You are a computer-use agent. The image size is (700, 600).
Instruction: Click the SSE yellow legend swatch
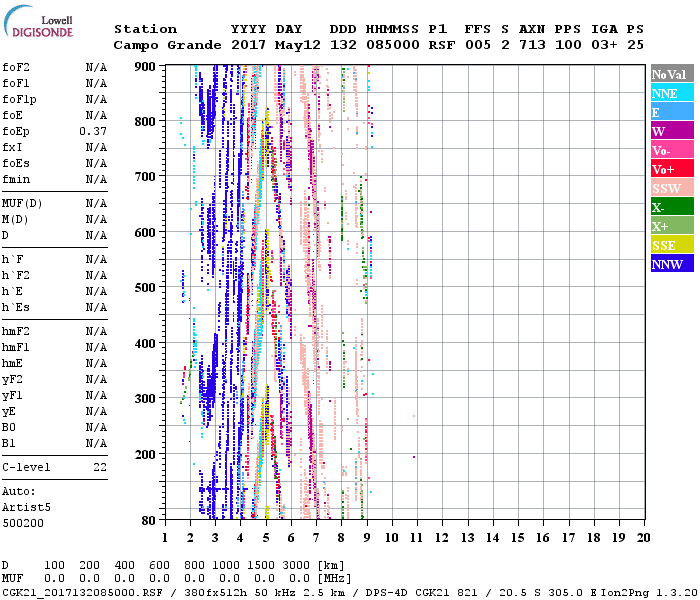point(672,244)
